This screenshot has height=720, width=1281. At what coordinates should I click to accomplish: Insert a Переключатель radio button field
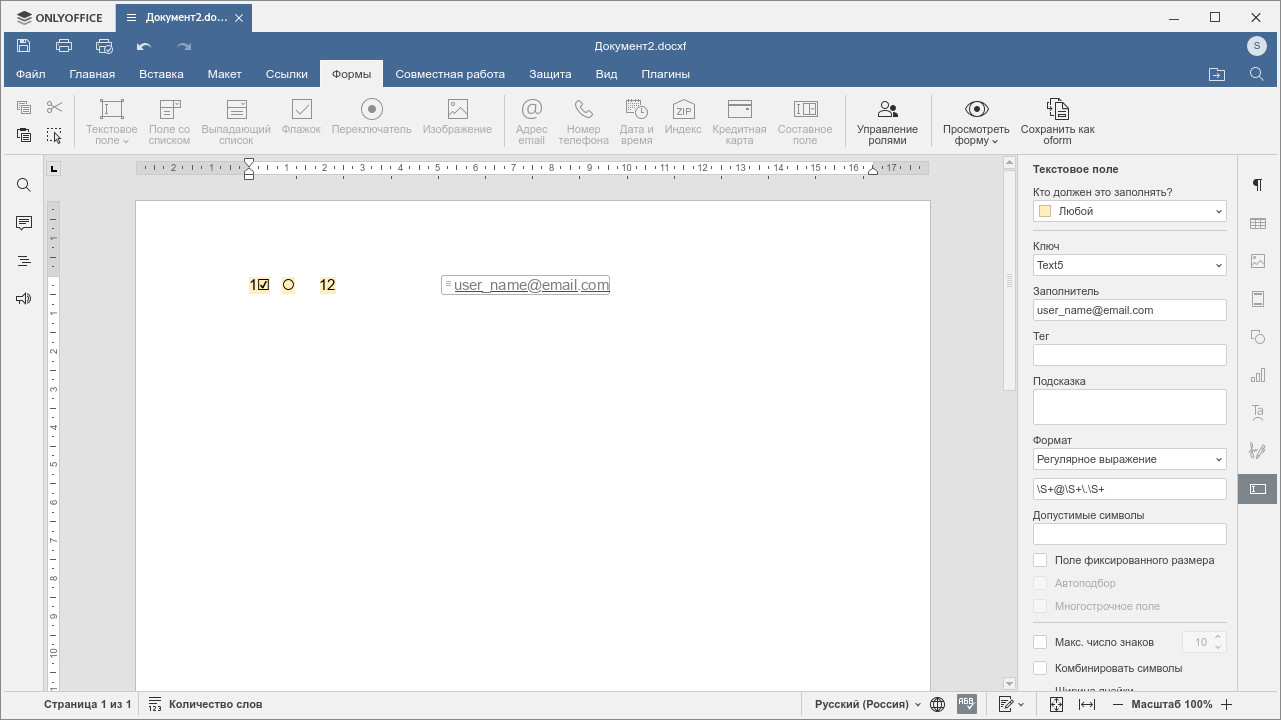[x=371, y=117]
